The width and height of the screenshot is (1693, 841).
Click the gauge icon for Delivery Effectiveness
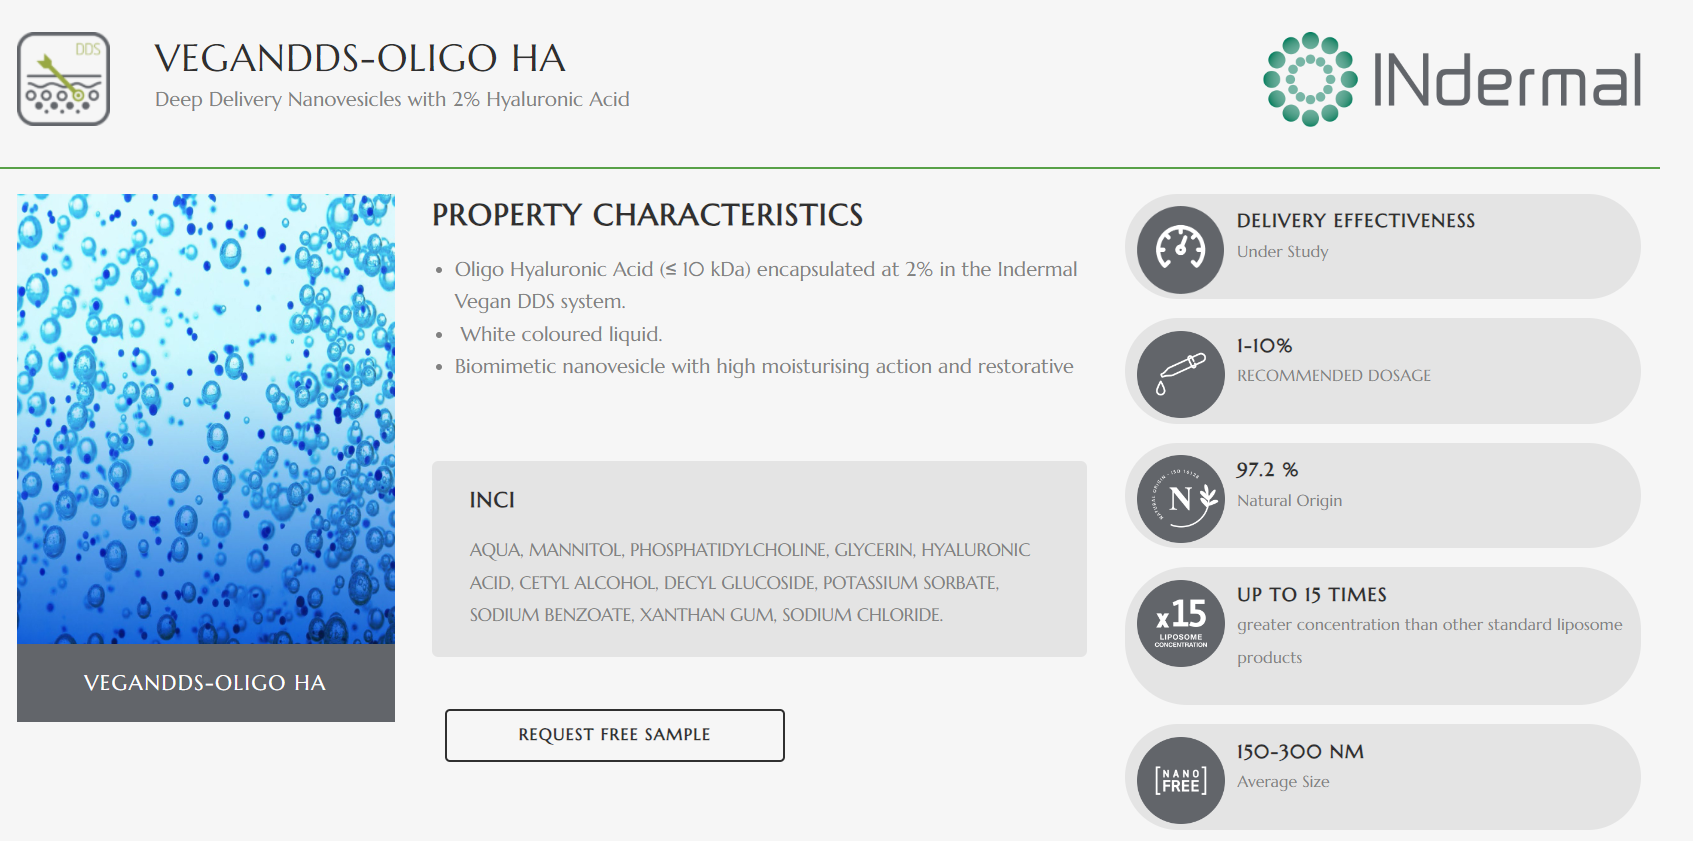click(1181, 249)
